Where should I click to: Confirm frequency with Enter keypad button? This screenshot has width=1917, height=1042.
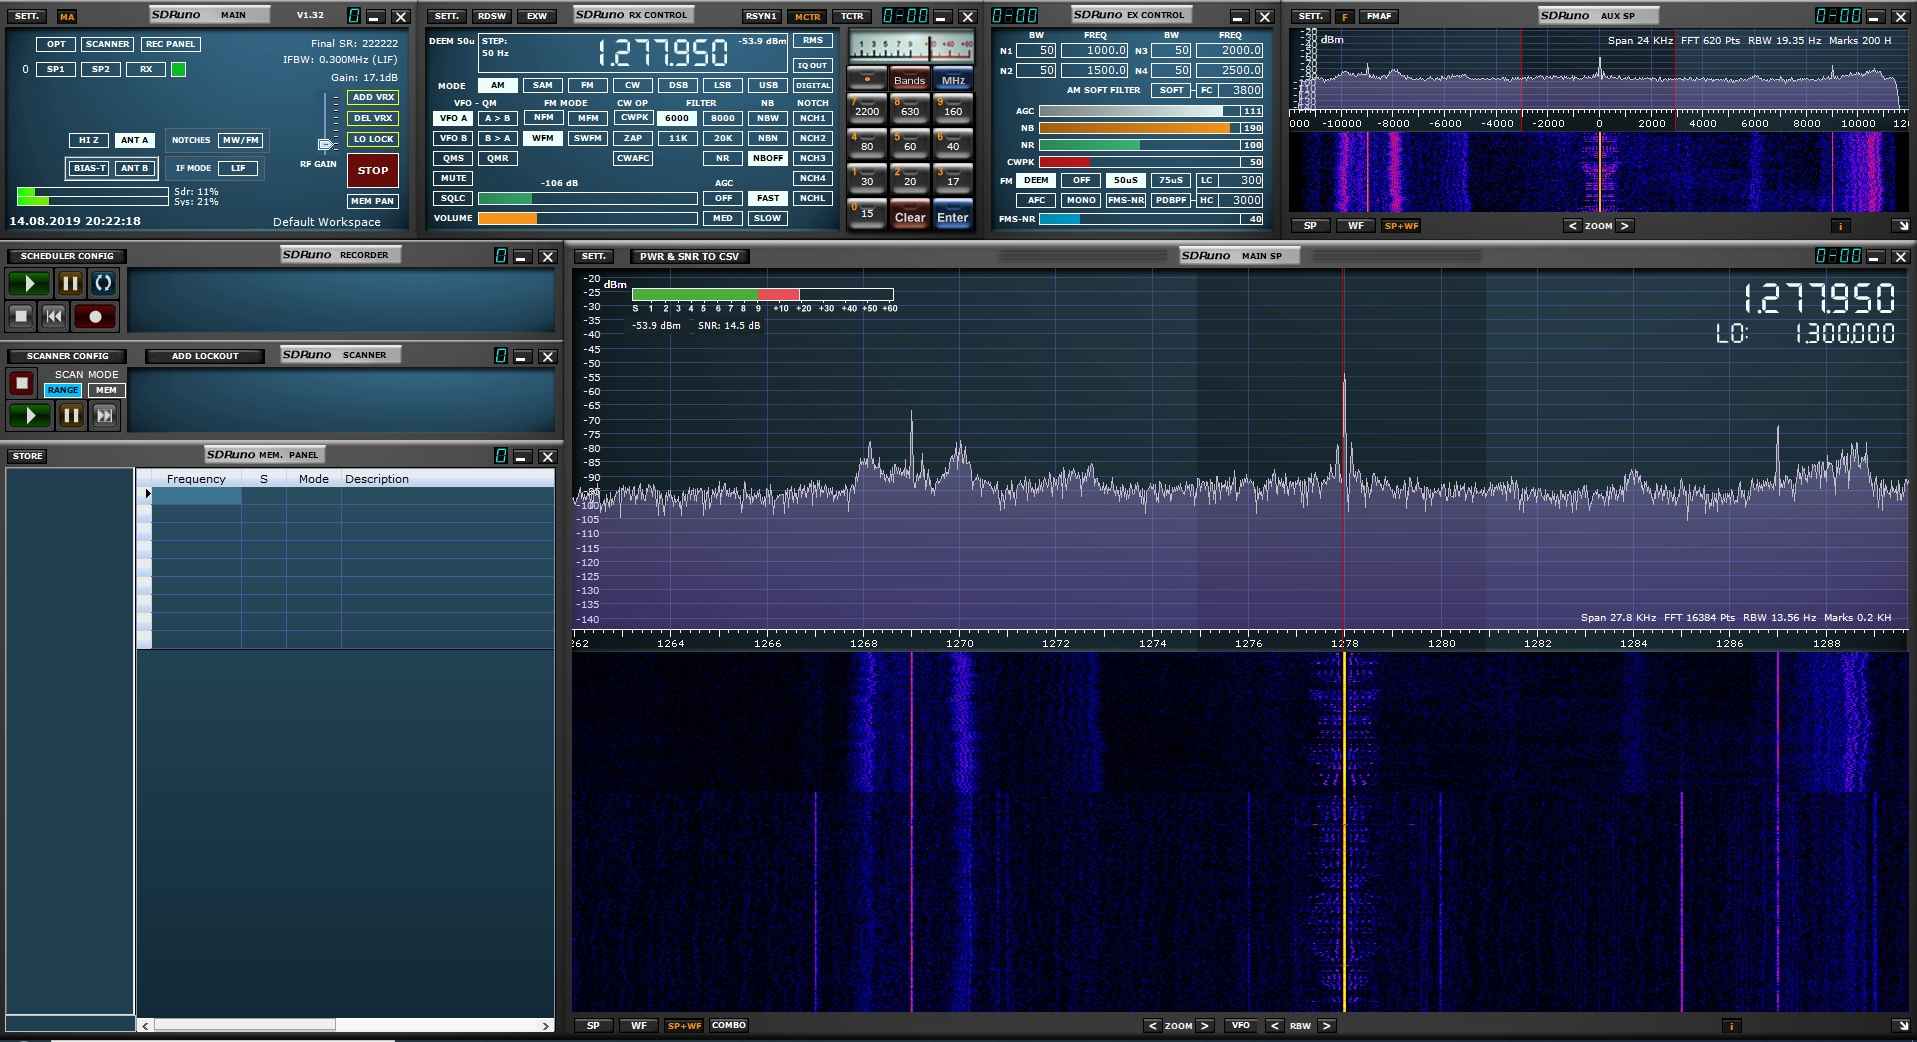[953, 216]
